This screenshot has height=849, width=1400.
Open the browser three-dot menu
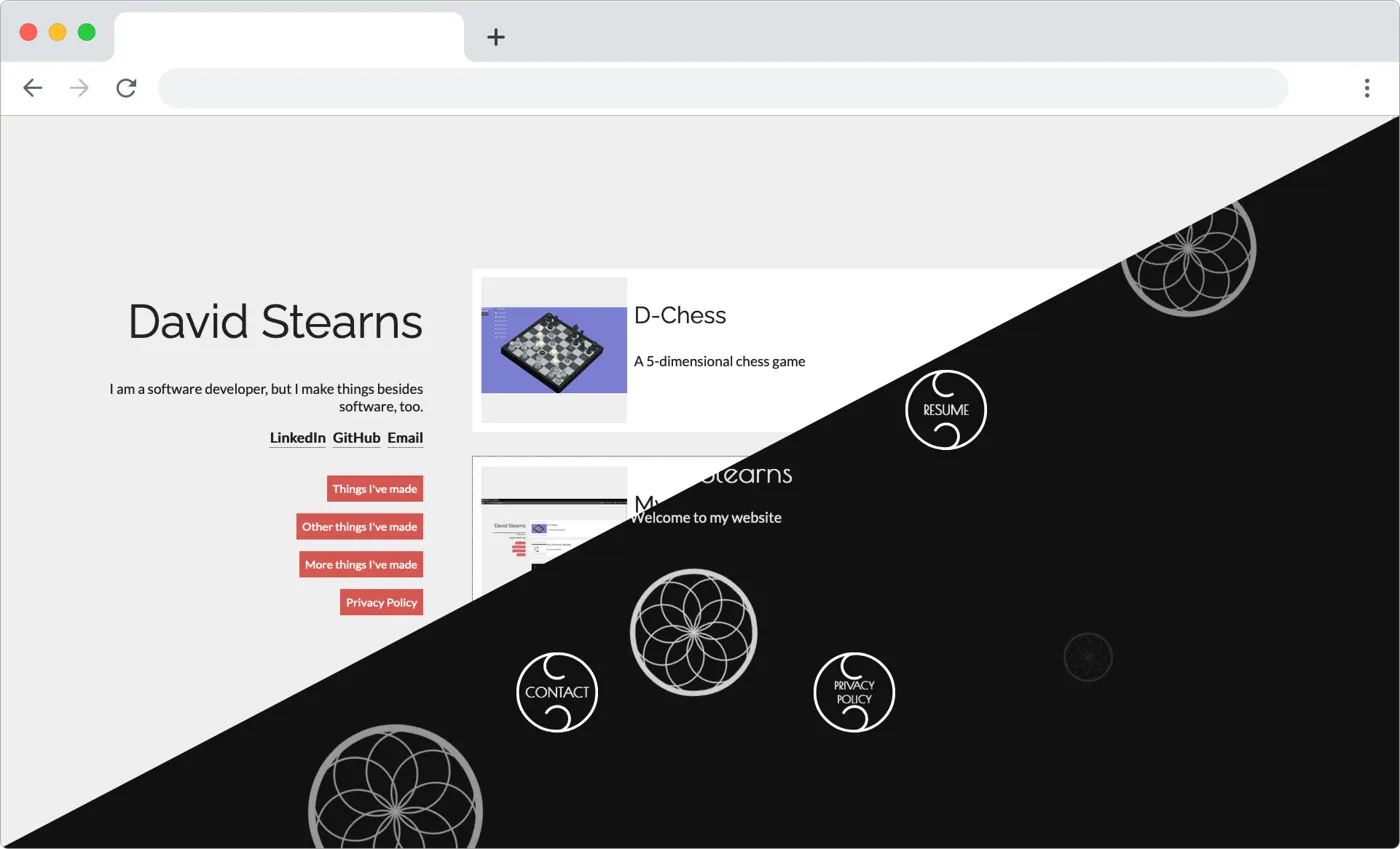tap(1366, 88)
